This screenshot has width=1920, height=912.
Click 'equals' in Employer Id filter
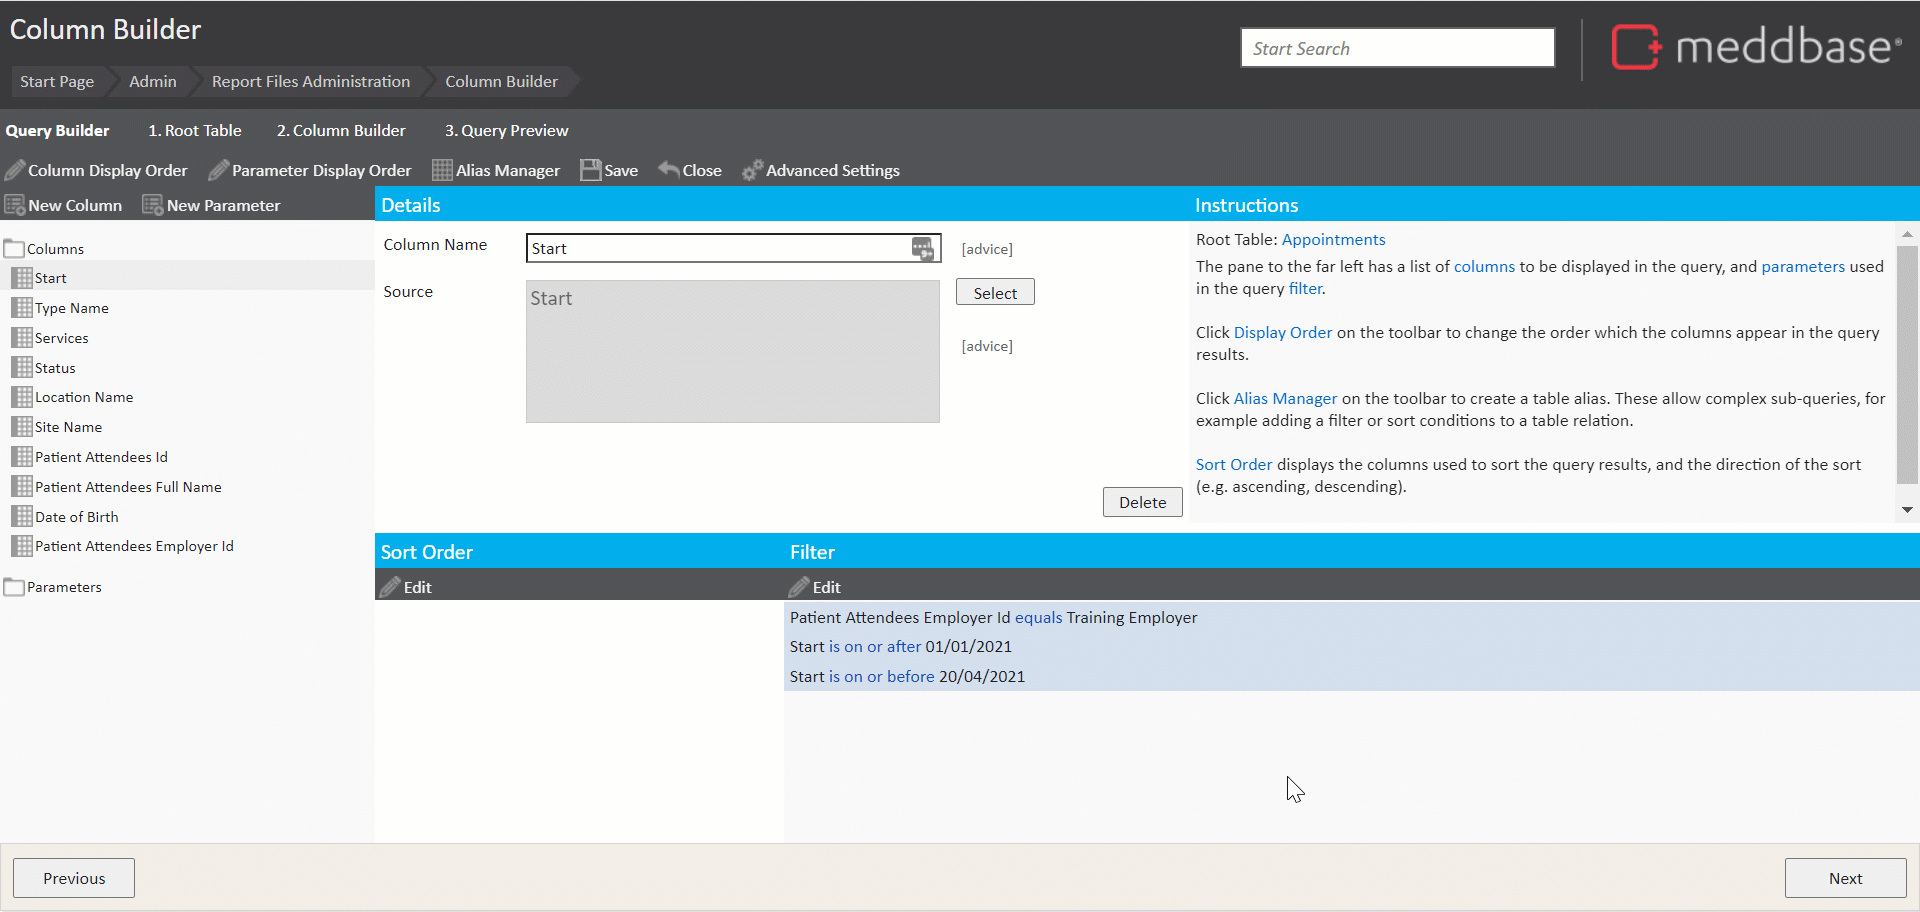coord(1038,617)
